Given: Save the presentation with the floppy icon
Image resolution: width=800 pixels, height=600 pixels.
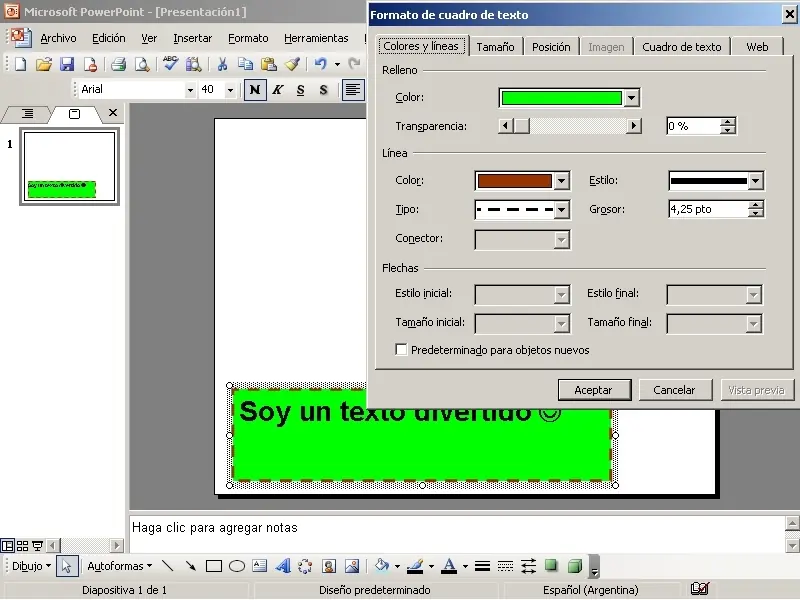Looking at the screenshot, I should (67, 64).
